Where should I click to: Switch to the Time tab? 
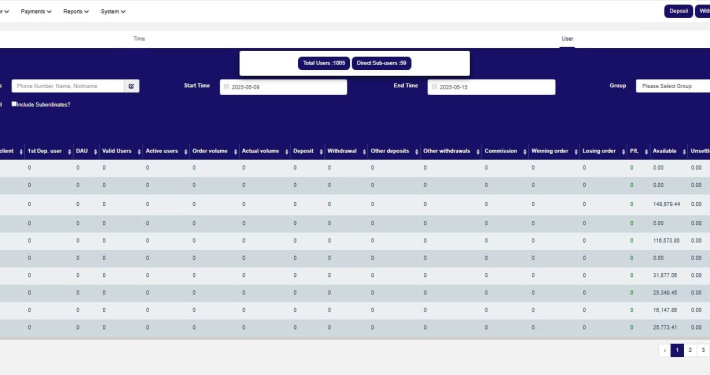click(x=139, y=38)
